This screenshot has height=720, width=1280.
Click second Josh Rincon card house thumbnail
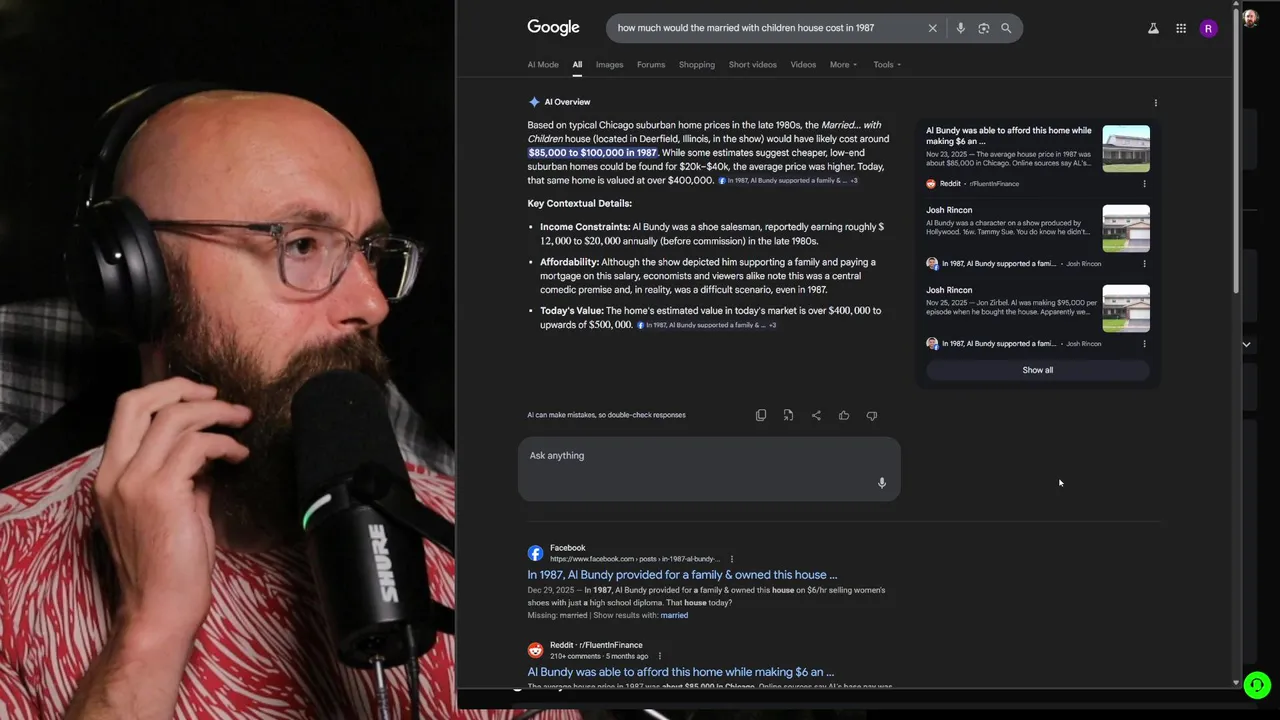[1126, 309]
